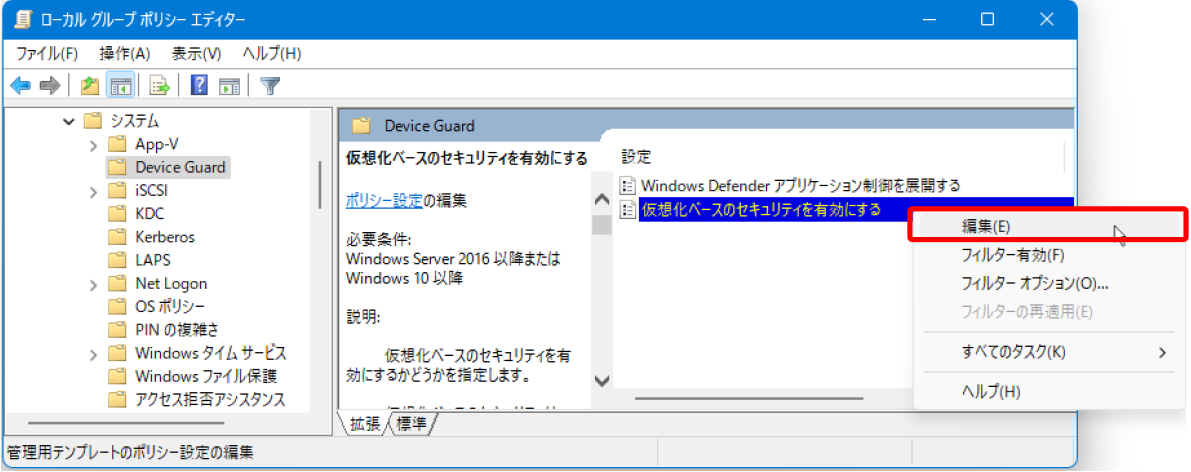
Task: Select the KDC tree item
Action: tap(150, 214)
